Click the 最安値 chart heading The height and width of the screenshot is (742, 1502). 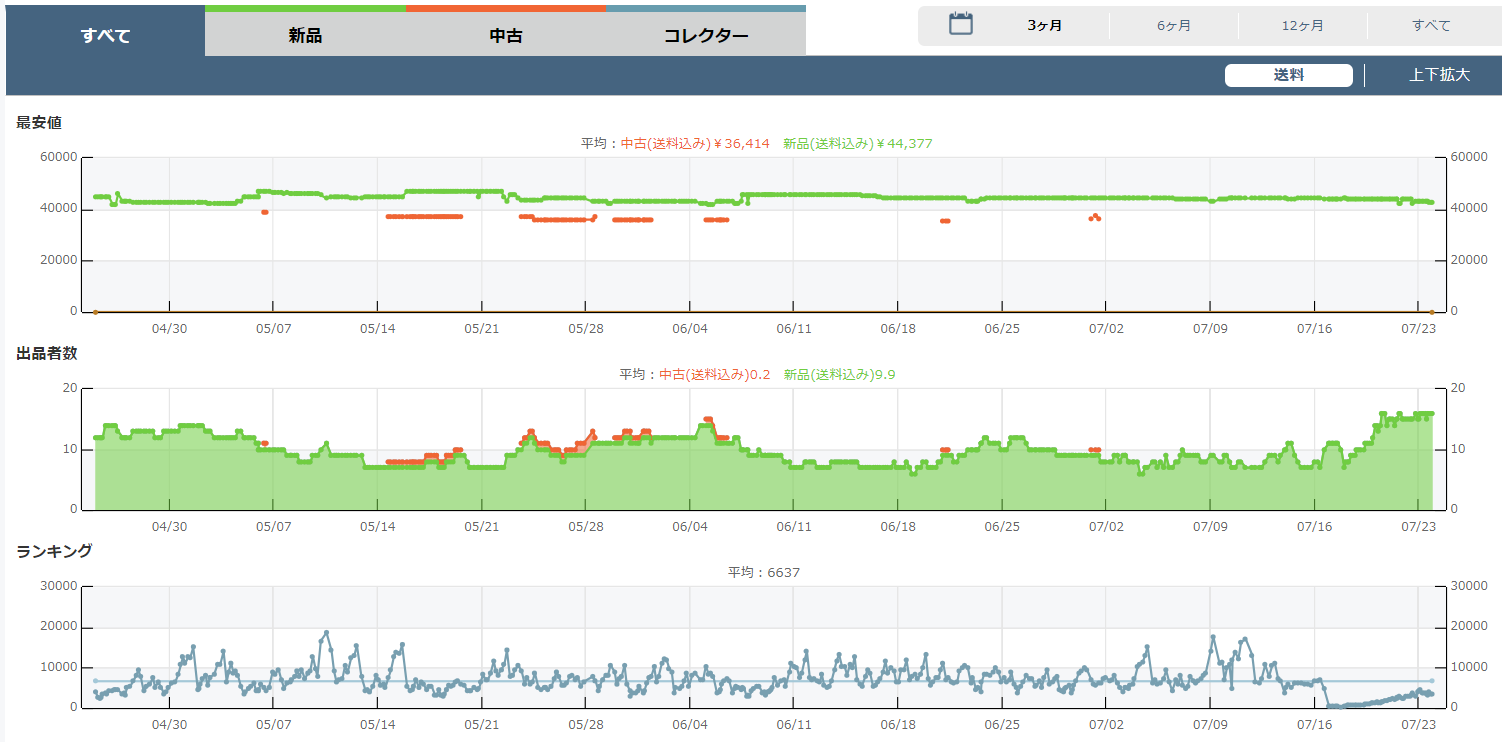(x=40, y=123)
